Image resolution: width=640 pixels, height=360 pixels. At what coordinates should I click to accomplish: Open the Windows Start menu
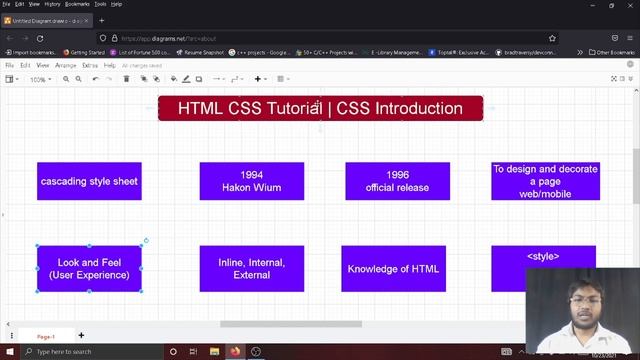10,351
